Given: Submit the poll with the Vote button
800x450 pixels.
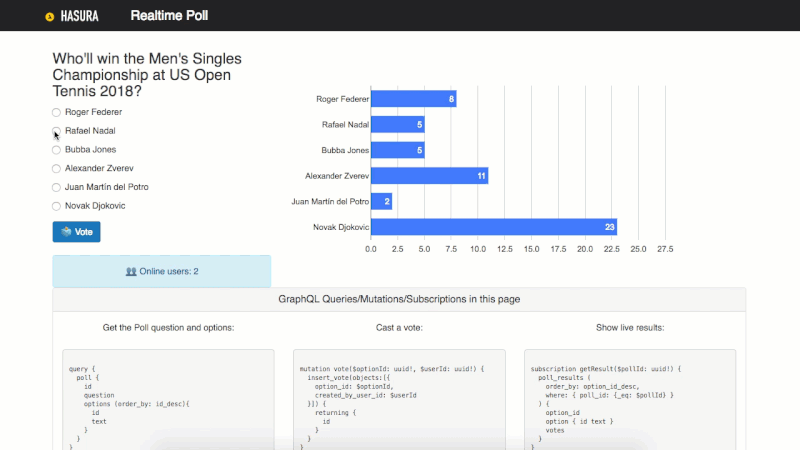Looking at the screenshot, I should point(77,232).
